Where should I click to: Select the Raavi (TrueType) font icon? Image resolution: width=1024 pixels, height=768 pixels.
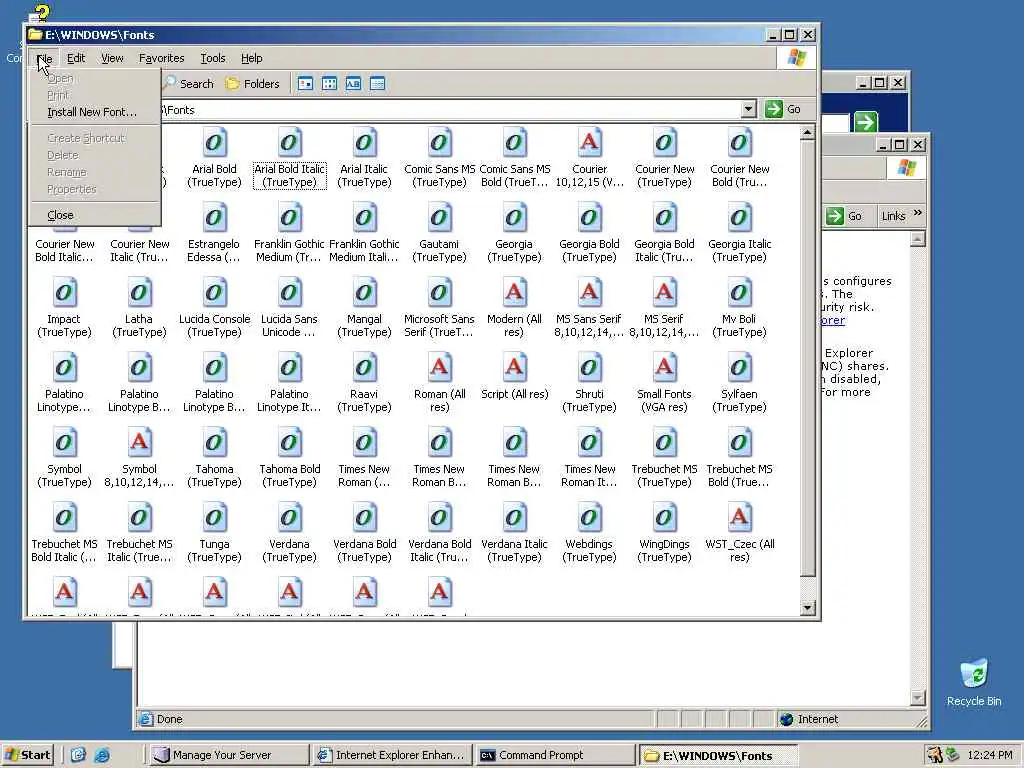(x=364, y=368)
